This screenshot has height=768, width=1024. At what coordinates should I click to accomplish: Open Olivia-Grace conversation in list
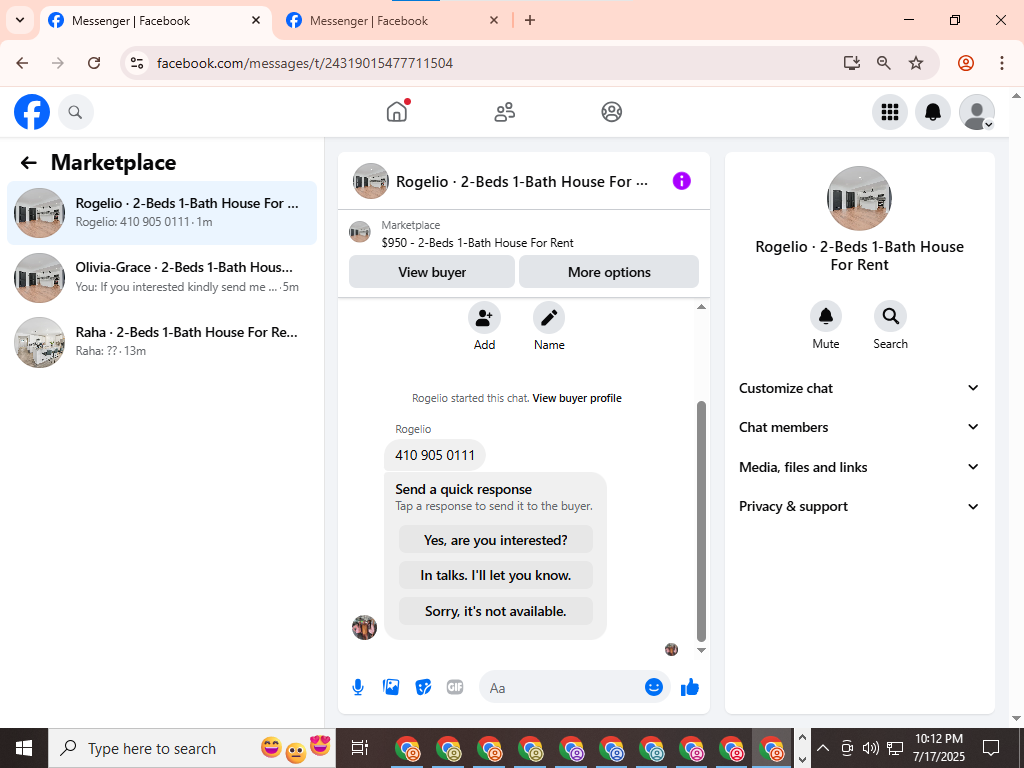(x=162, y=278)
